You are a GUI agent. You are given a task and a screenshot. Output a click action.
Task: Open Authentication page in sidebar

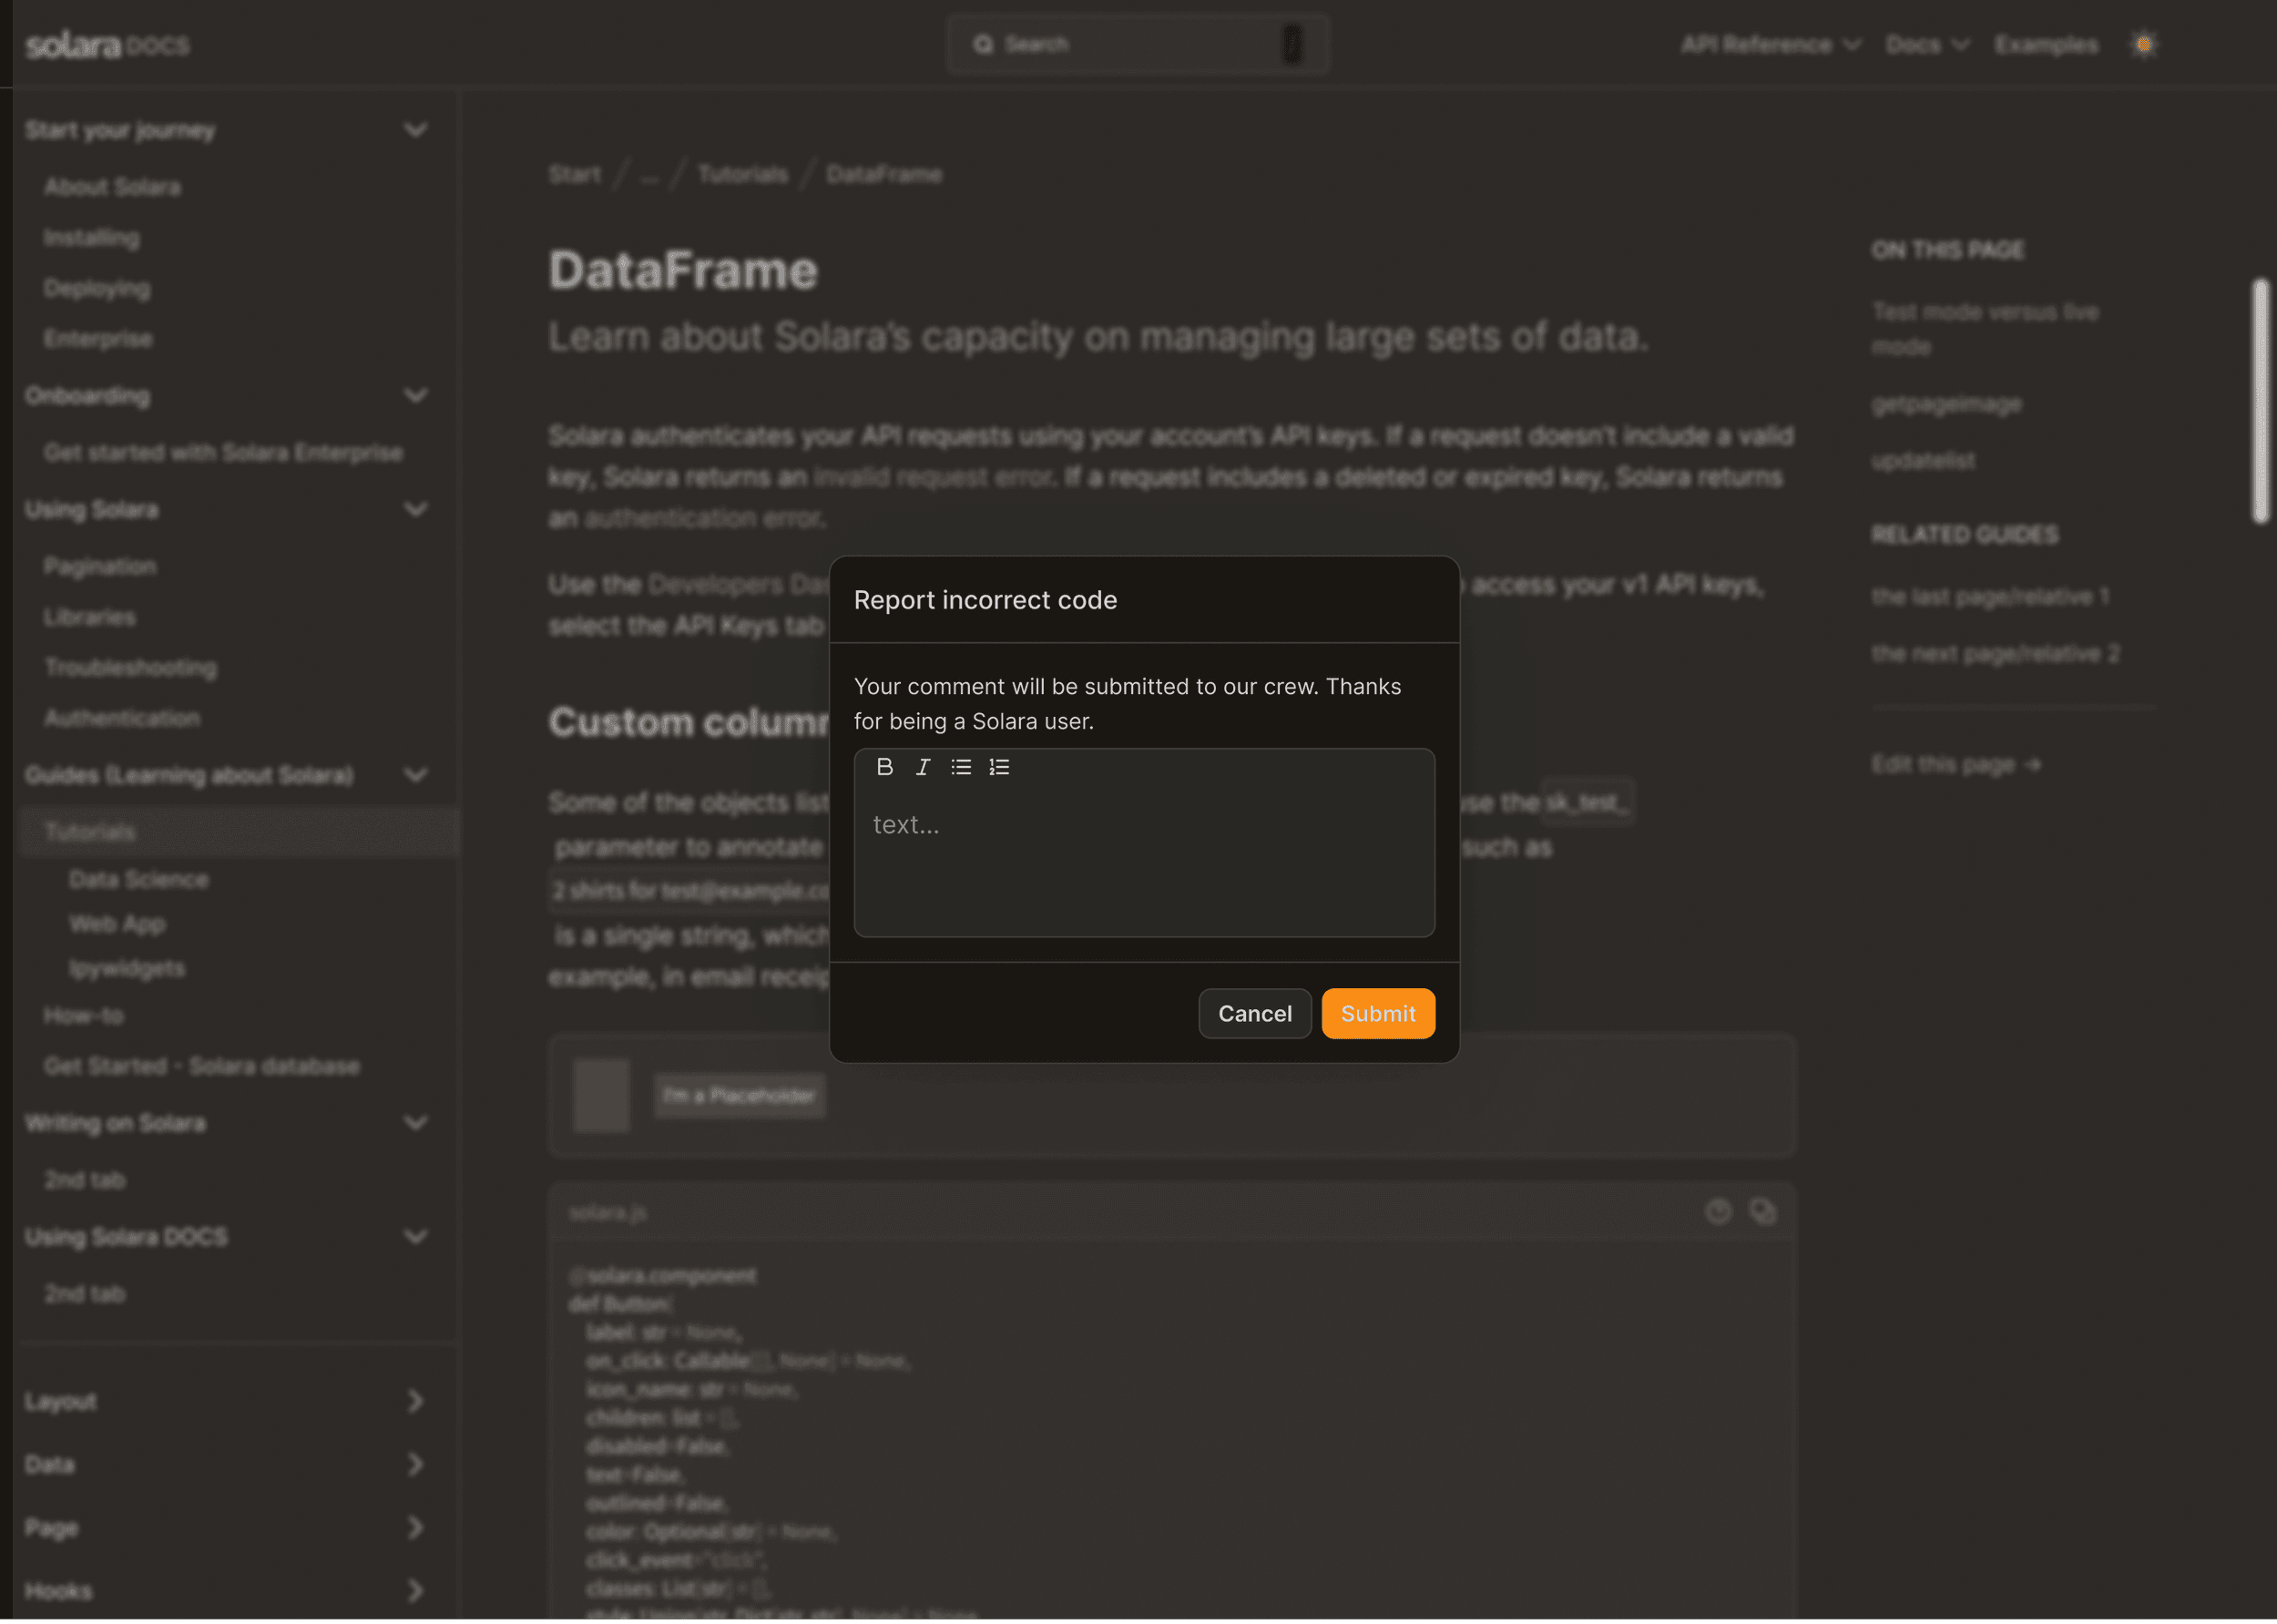[x=121, y=718]
